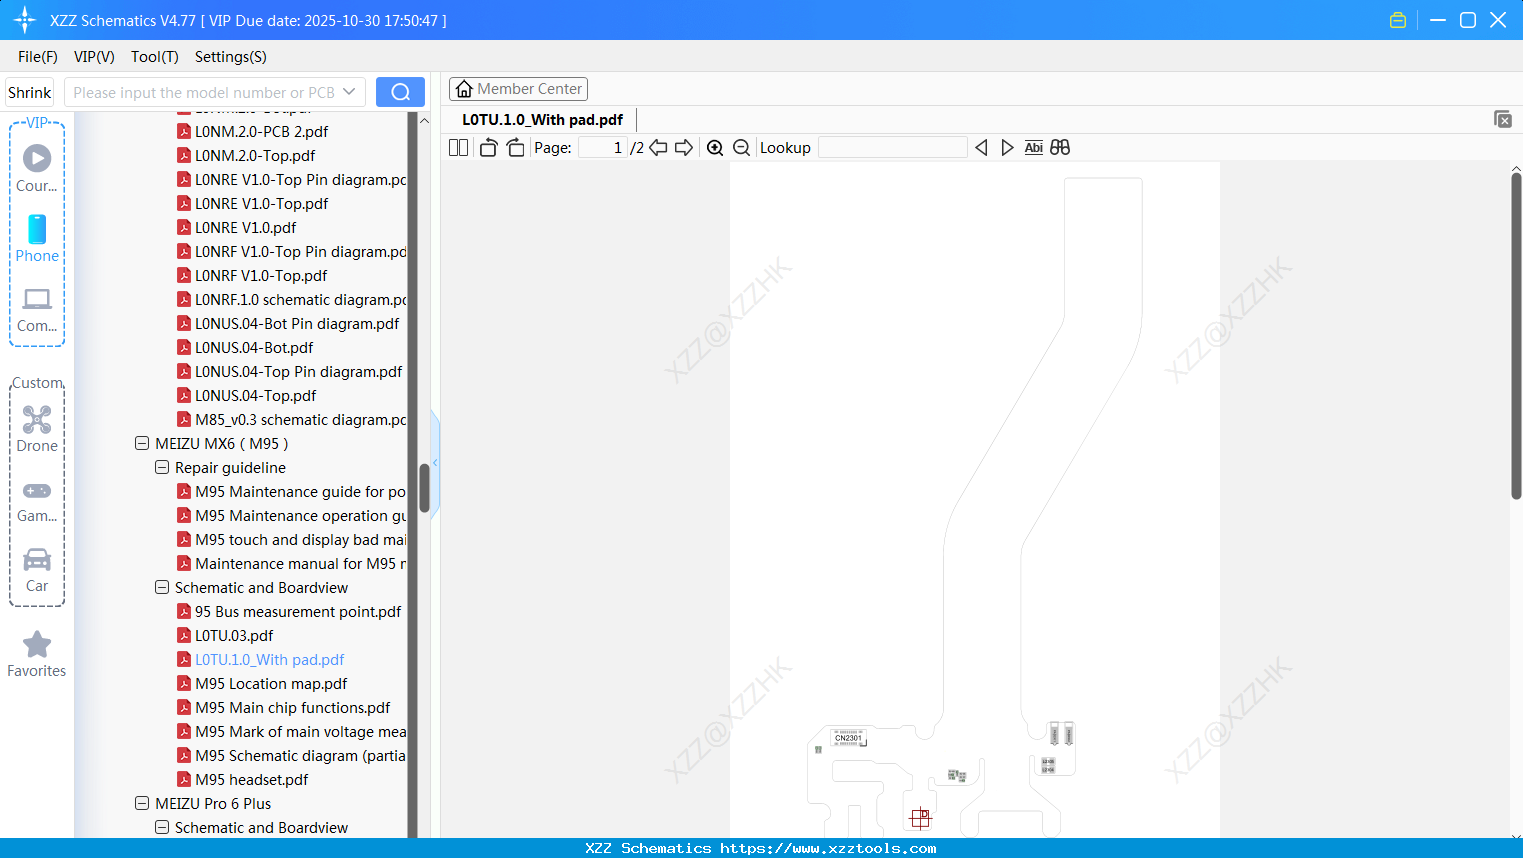Zoom in on the PDF
This screenshot has width=1523, height=858.
(715, 148)
